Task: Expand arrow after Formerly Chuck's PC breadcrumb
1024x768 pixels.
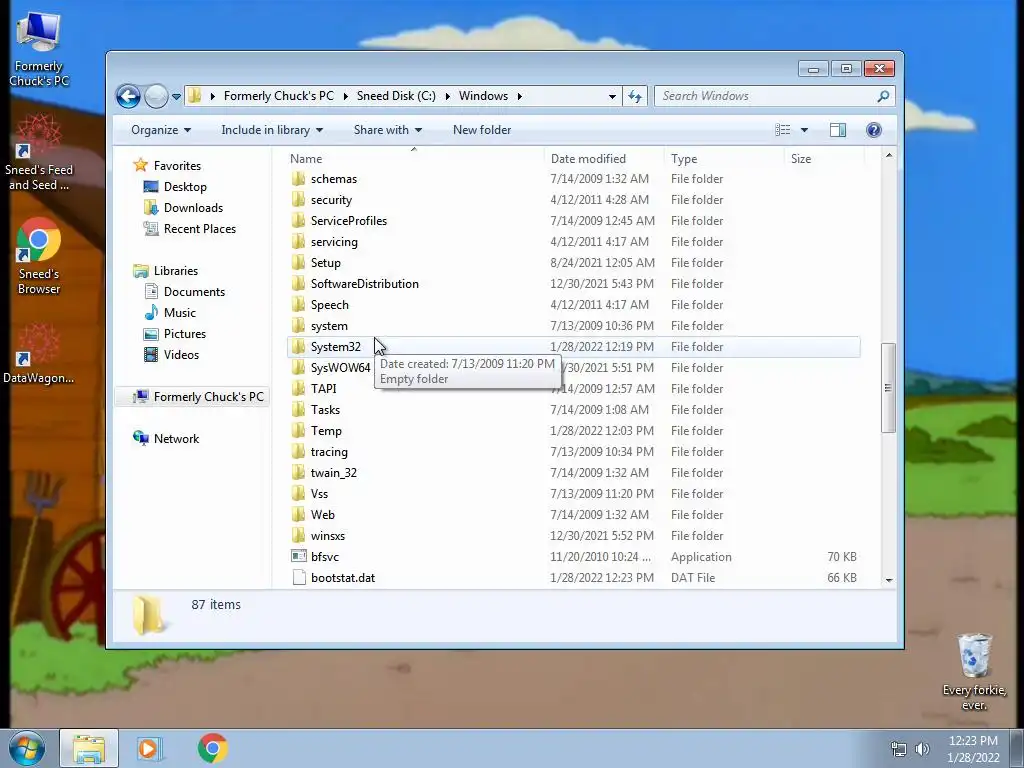Action: click(345, 96)
